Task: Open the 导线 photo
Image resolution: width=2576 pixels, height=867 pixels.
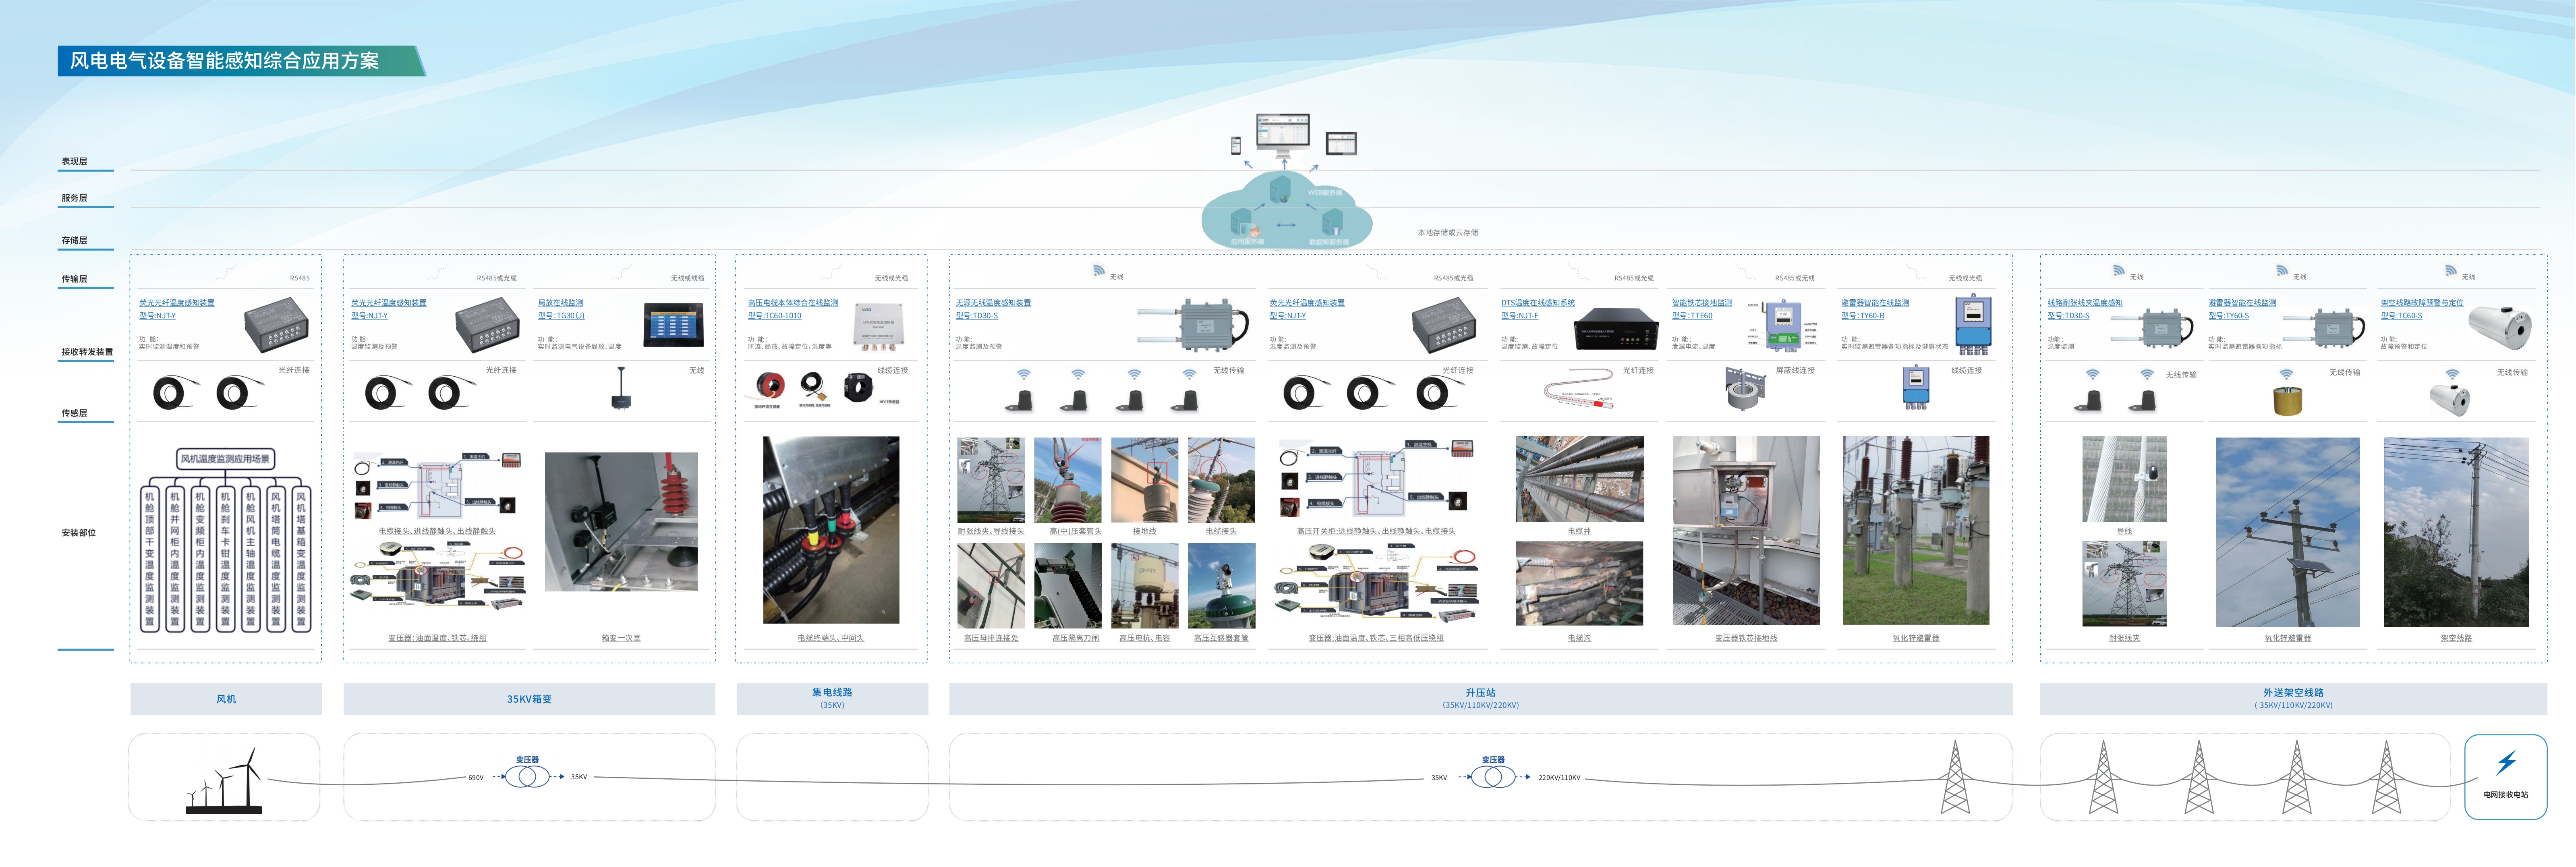Action: 2124,479
